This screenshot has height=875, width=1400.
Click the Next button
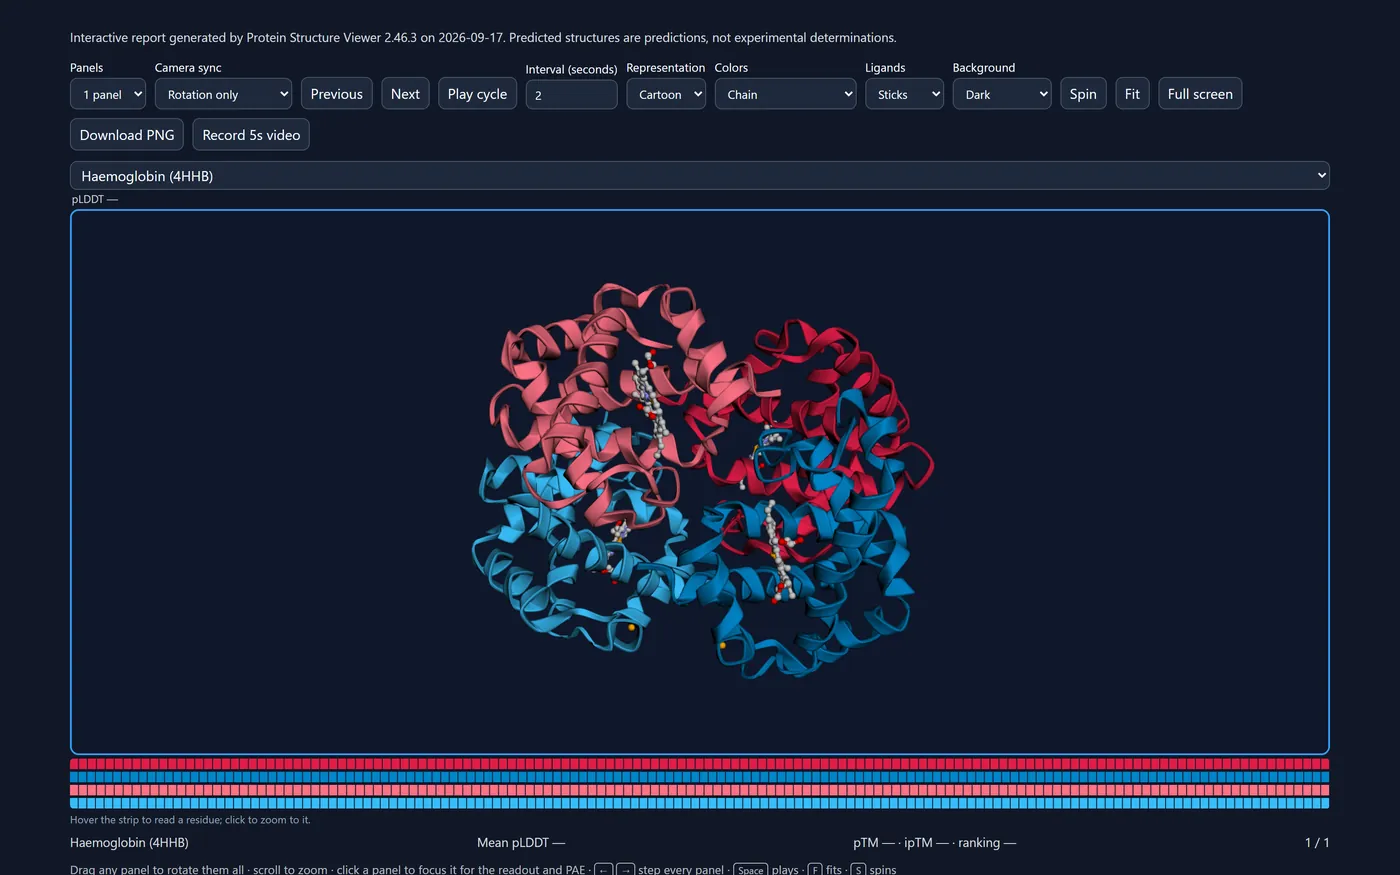(405, 94)
